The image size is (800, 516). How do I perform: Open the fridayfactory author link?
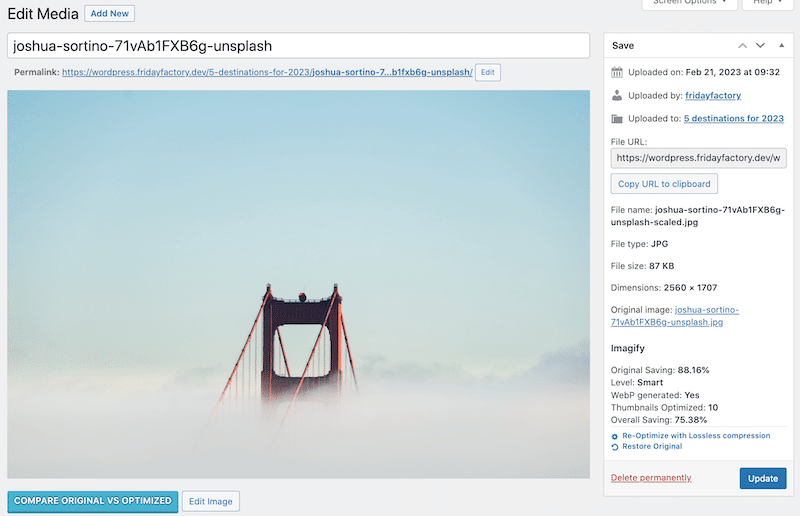click(x=713, y=95)
